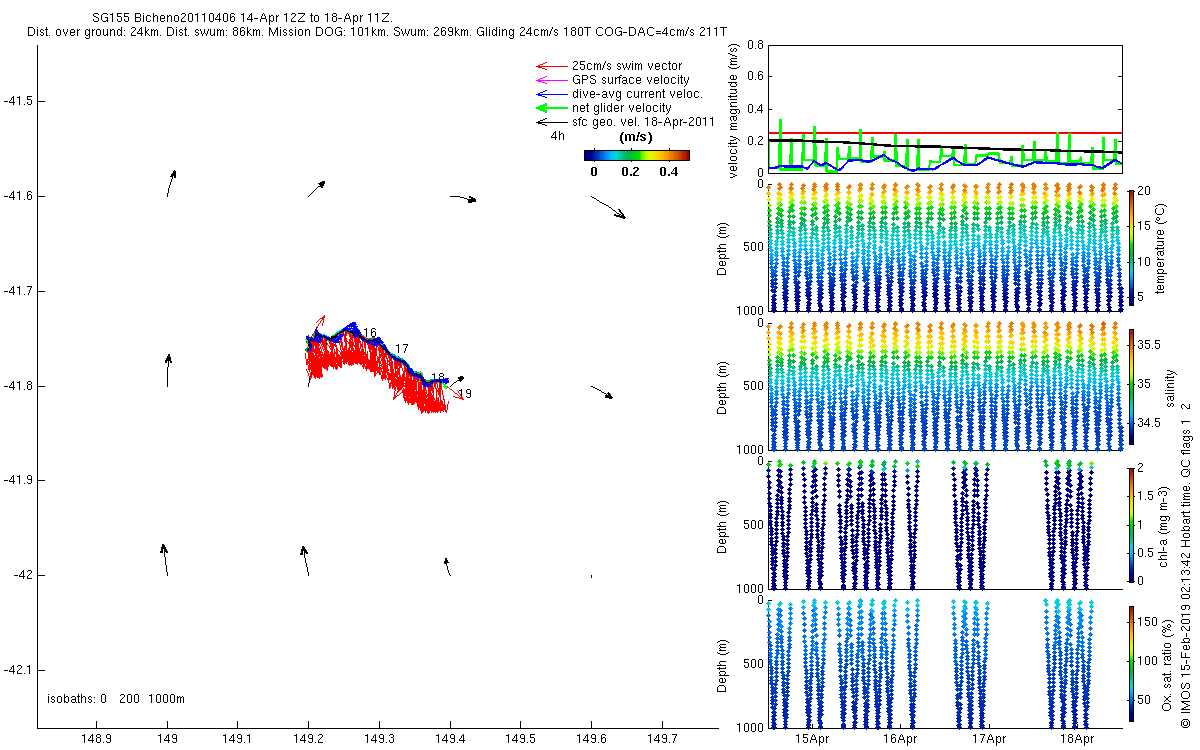Image resolution: width=1200 pixels, height=750 pixels.
Task: Click the red swim vector legend arrow
Action: point(551,66)
